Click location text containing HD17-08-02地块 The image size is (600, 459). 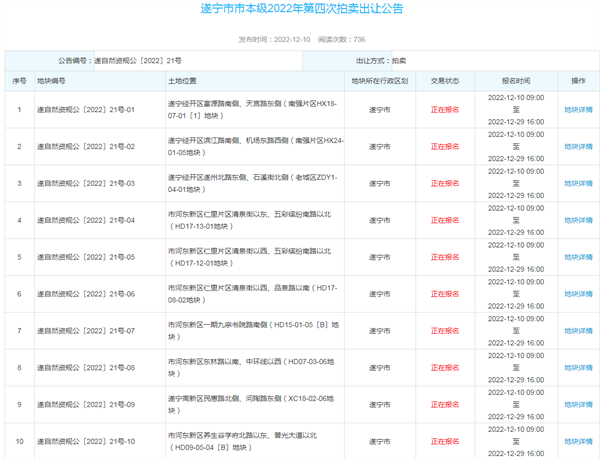coord(253,294)
